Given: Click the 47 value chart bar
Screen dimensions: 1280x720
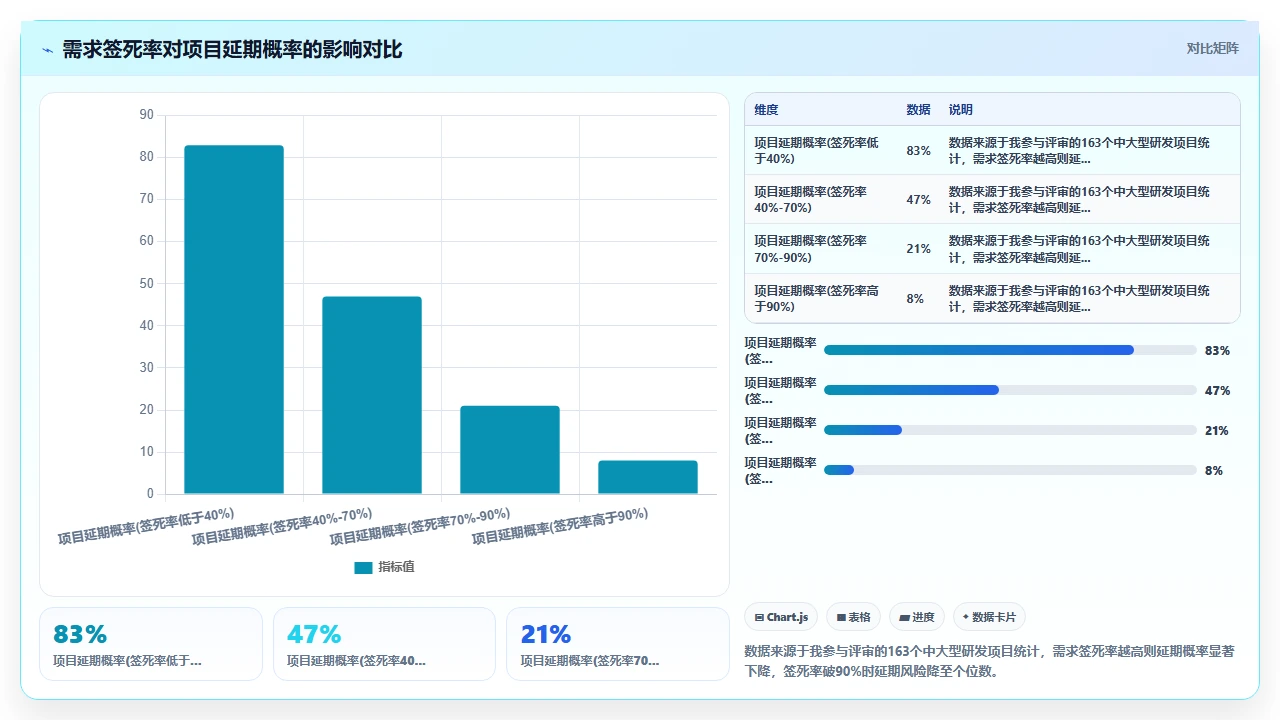Looking at the screenshot, I should click(372, 395).
